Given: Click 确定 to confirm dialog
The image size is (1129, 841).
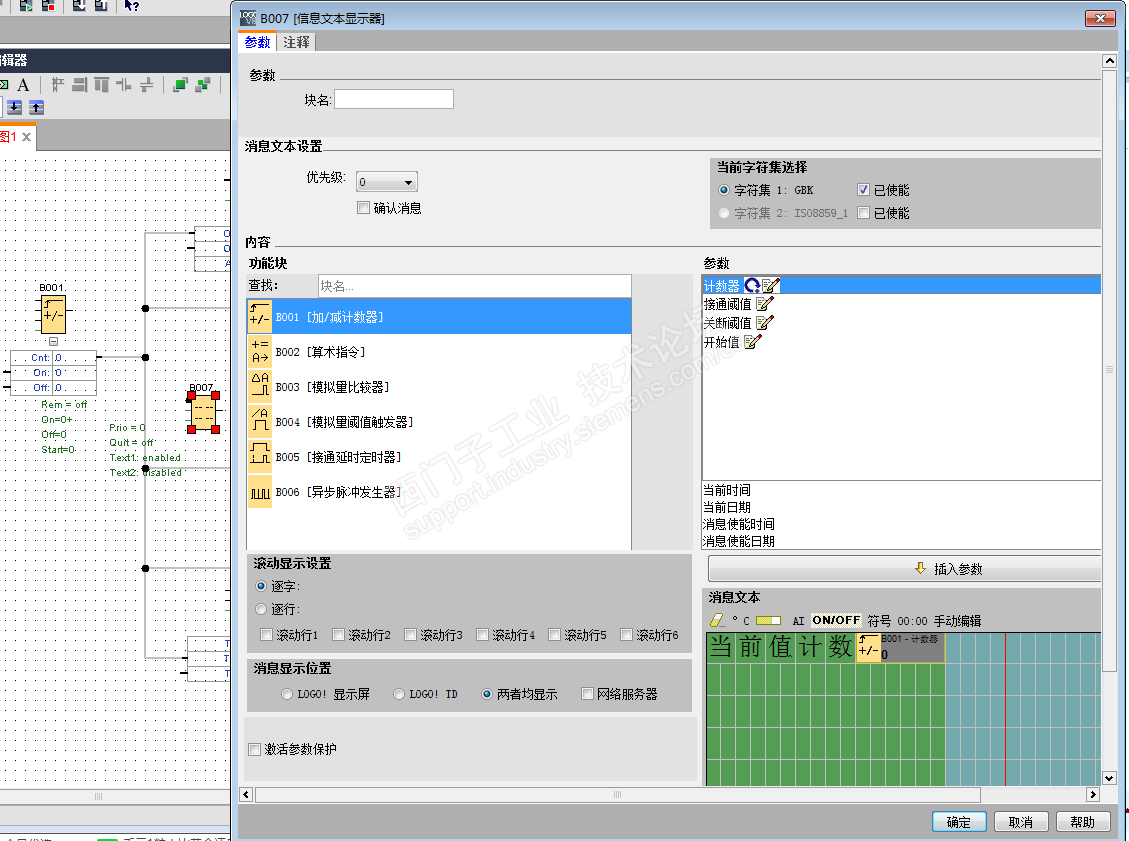Looking at the screenshot, I should [x=958, y=822].
